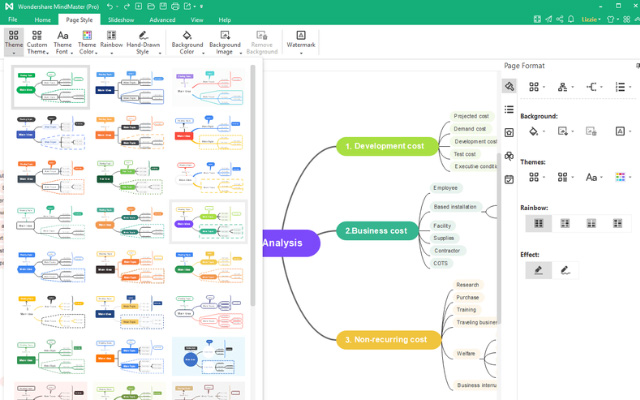Viewport: 640px width, 400px height.
Task: Open the Lizzie account dropdown
Action: click(x=591, y=19)
